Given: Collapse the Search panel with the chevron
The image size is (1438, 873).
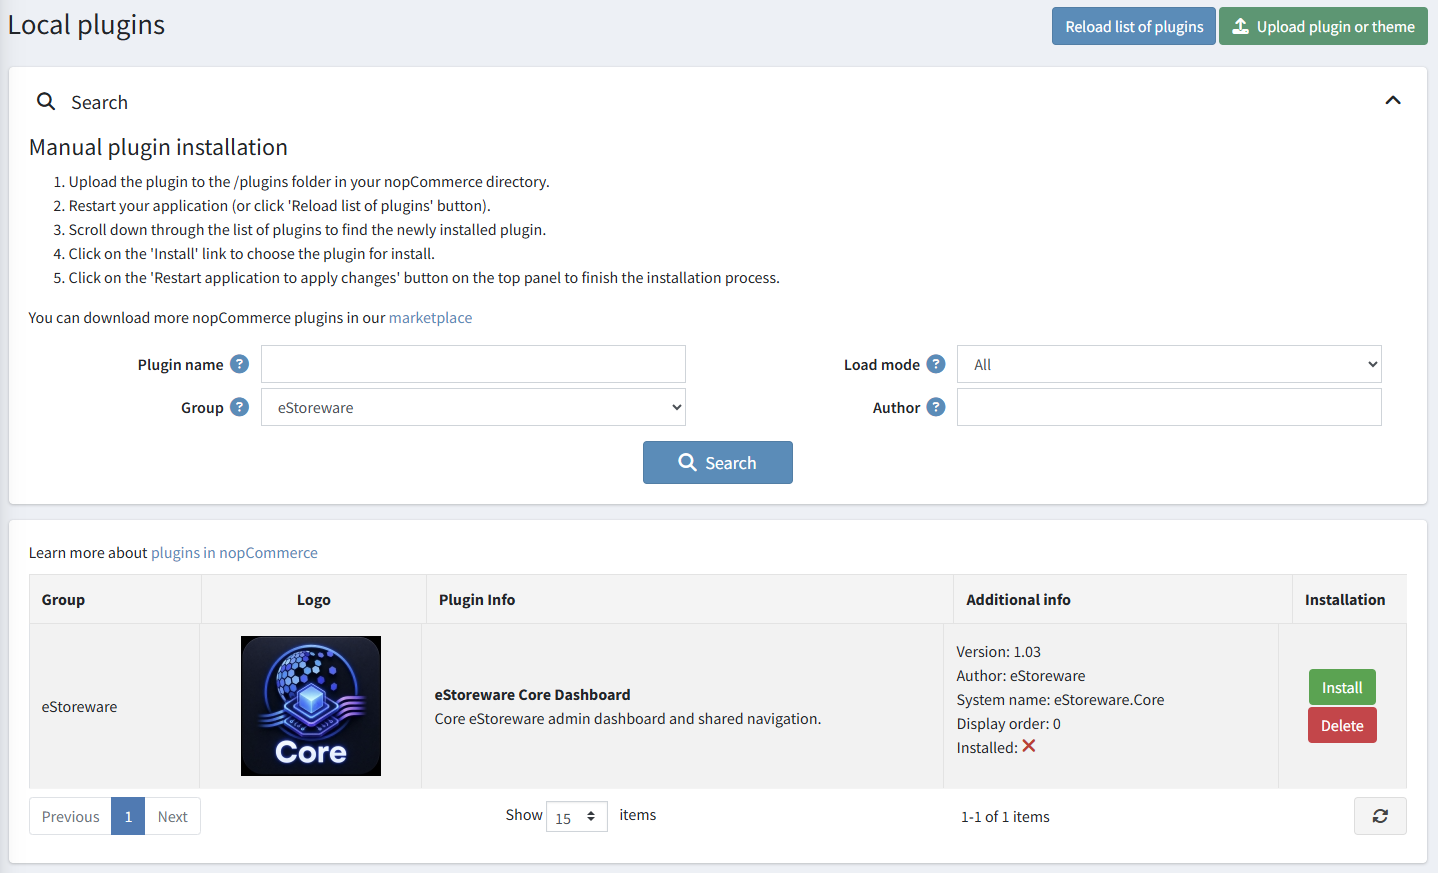Looking at the screenshot, I should pos(1393,100).
